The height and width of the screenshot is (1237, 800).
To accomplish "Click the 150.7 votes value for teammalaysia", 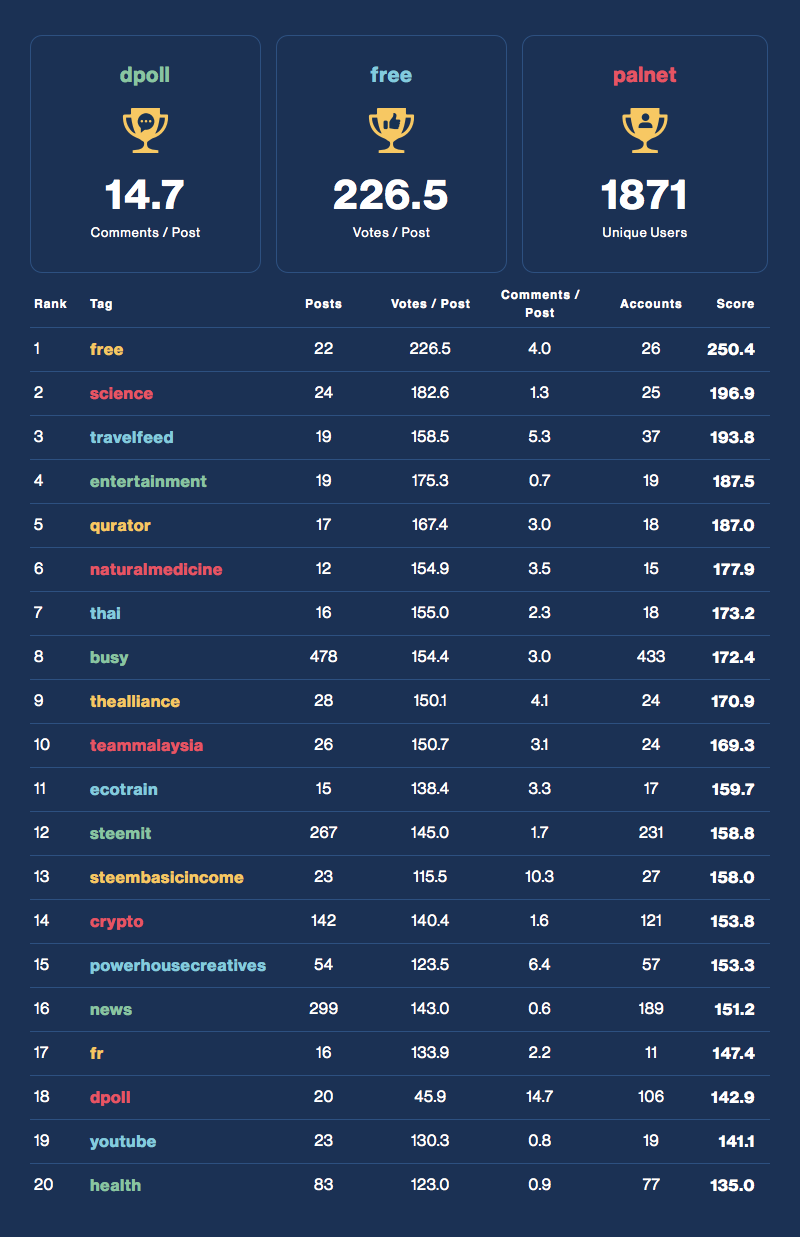I will [430, 745].
